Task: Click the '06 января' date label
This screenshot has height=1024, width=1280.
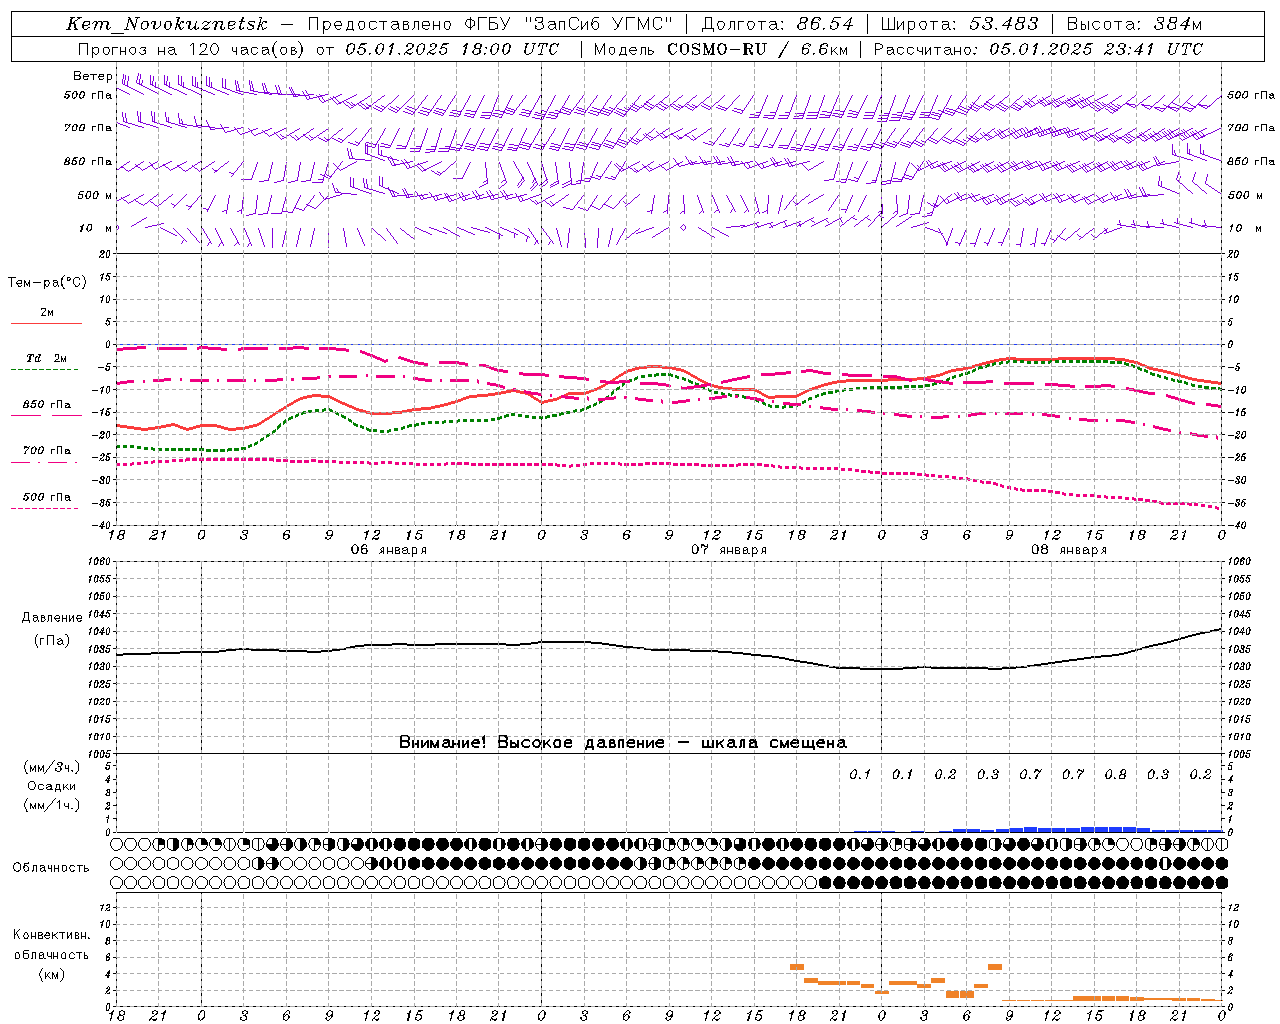Action: (389, 550)
